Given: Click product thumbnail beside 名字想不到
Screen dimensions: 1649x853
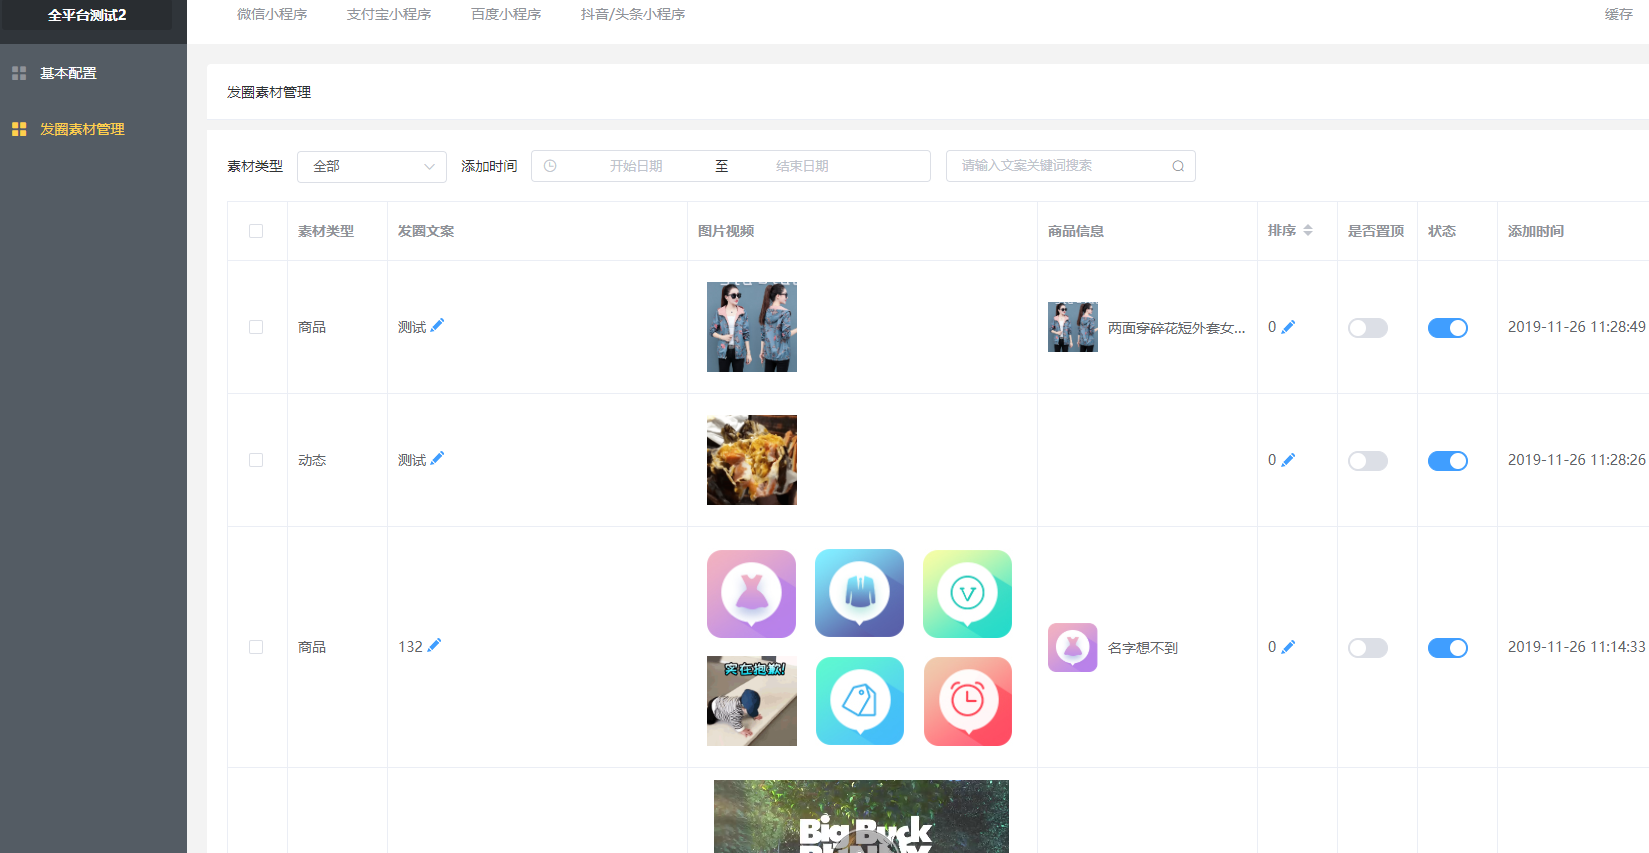Looking at the screenshot, I should (1073, 647).
